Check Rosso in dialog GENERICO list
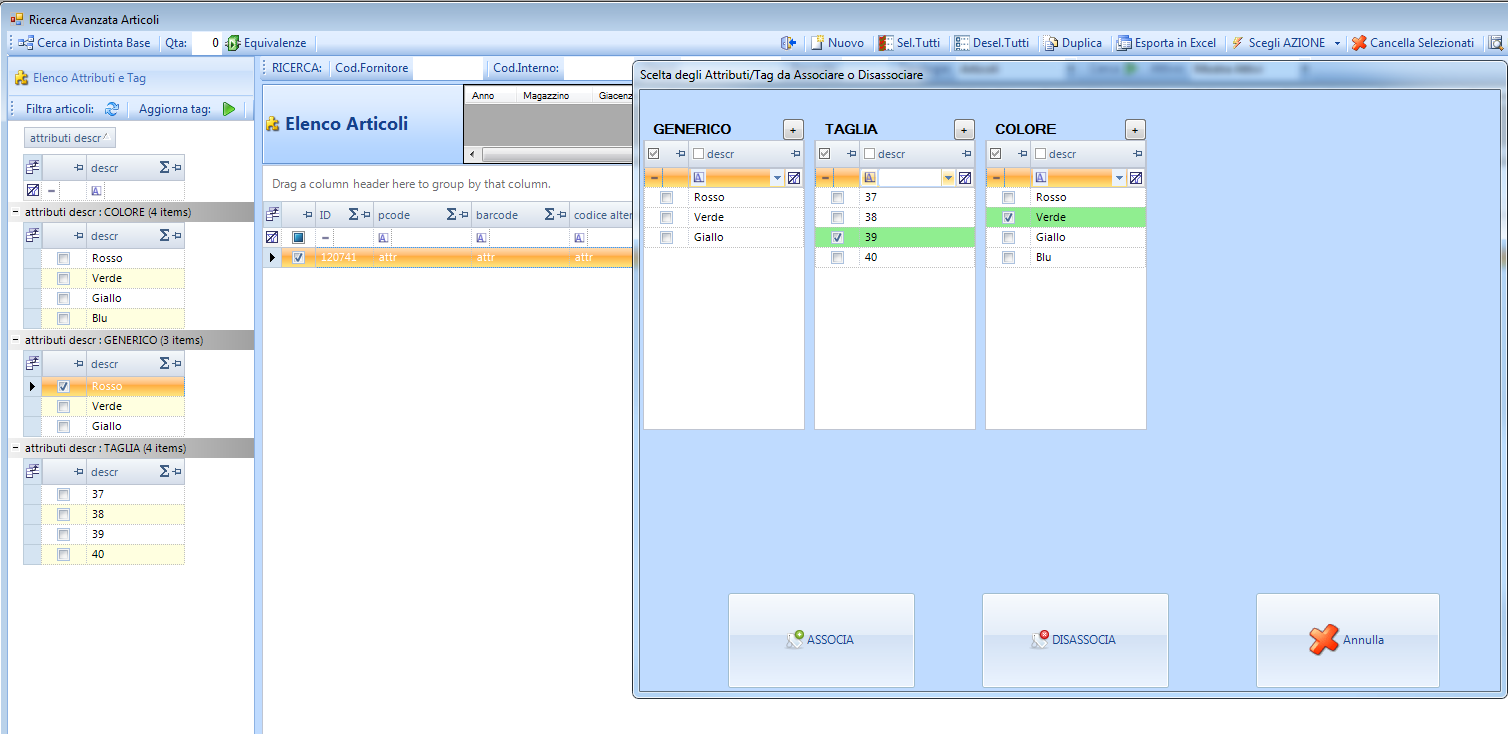1508x734 pixels. [x=666, y=197]
